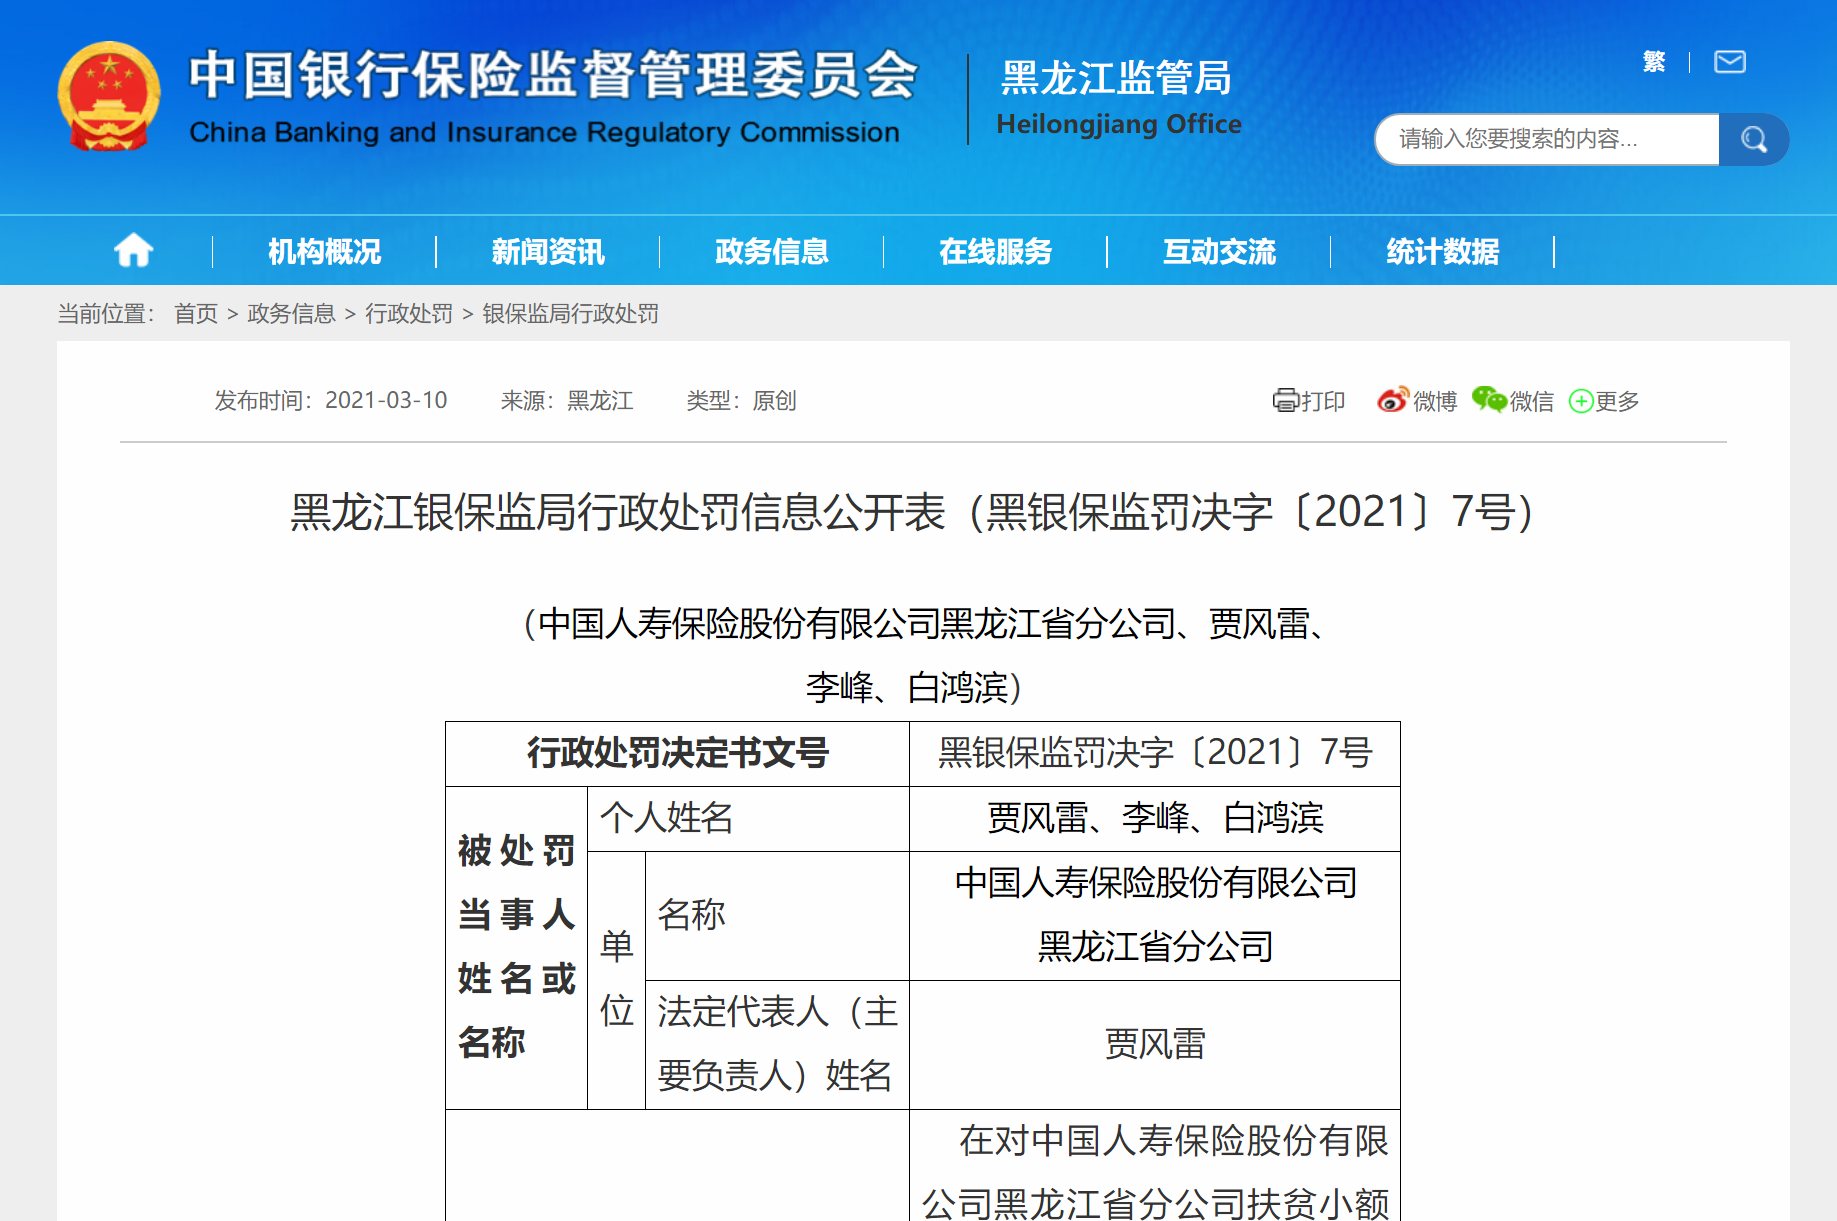Switch to traditional Chinese with 繁
The image size is (1837, 1221).
(1654, 62)
